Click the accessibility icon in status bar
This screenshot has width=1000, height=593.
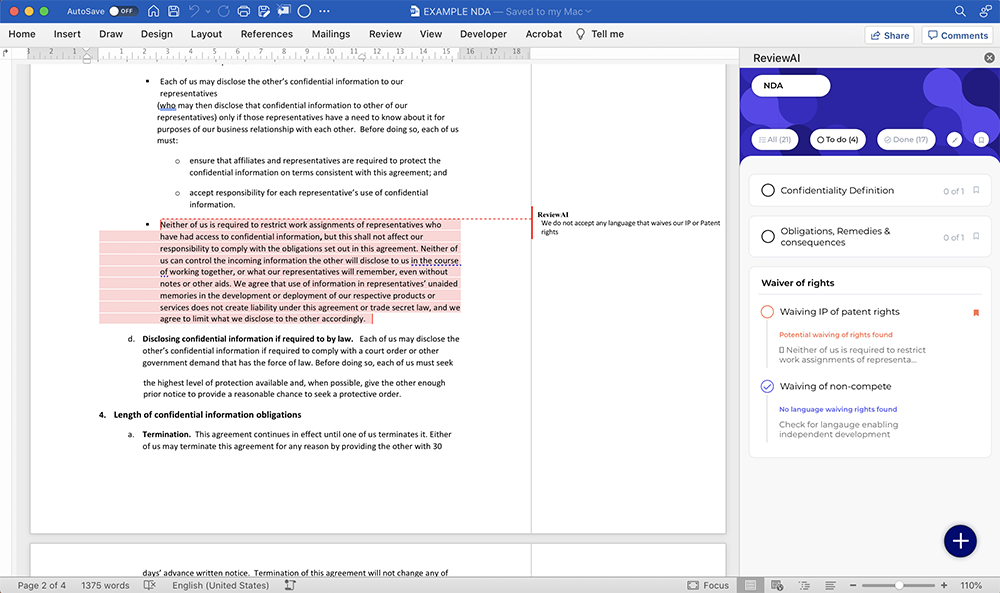(290, 585)
